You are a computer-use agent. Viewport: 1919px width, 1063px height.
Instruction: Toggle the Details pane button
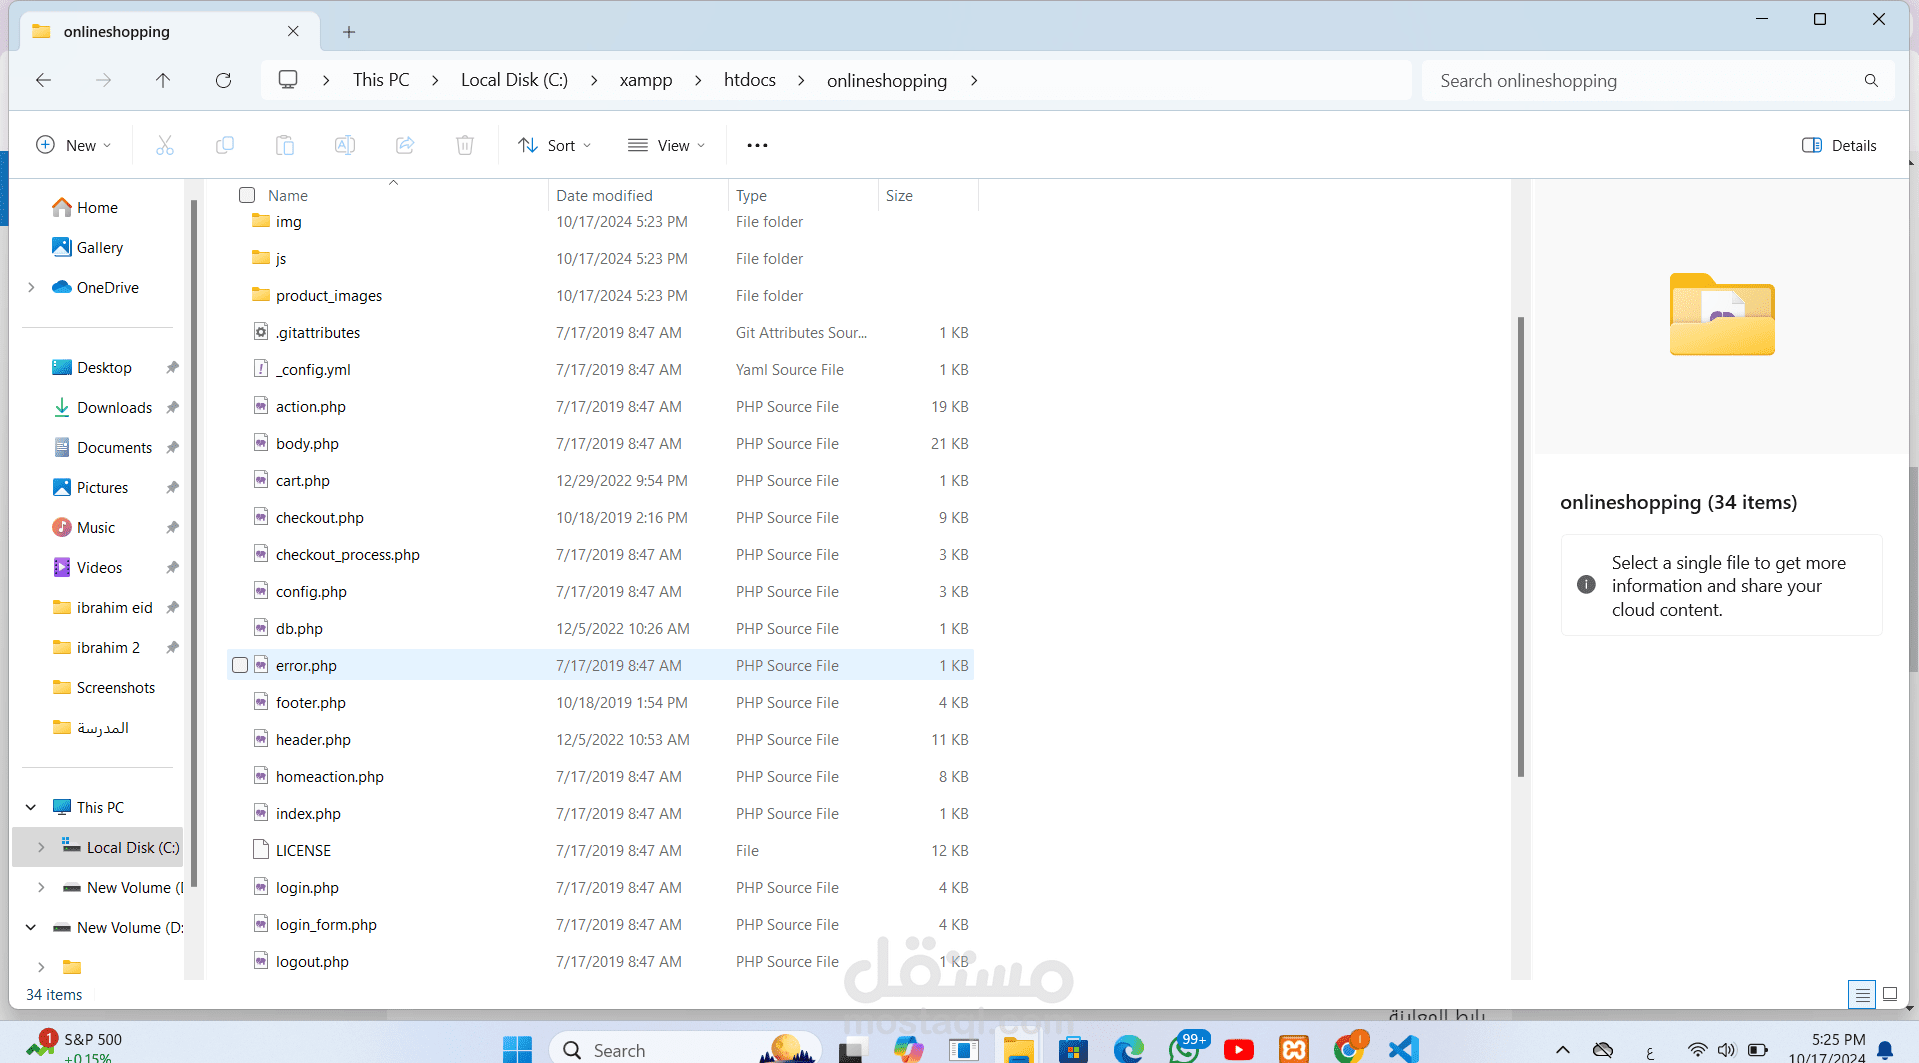coord(1838,146)
